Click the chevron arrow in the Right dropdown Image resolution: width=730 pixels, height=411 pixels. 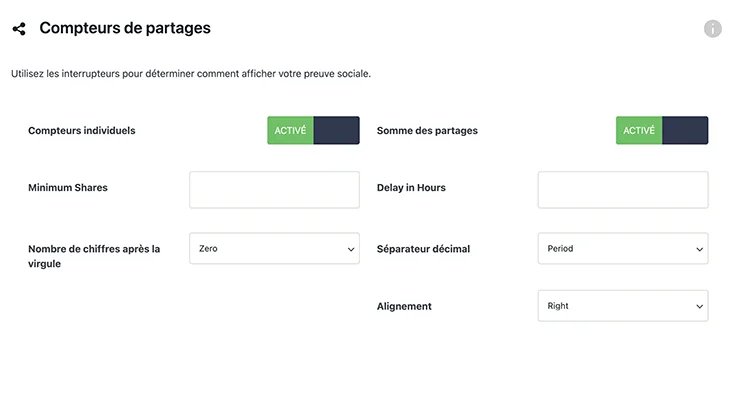(699, 306)
